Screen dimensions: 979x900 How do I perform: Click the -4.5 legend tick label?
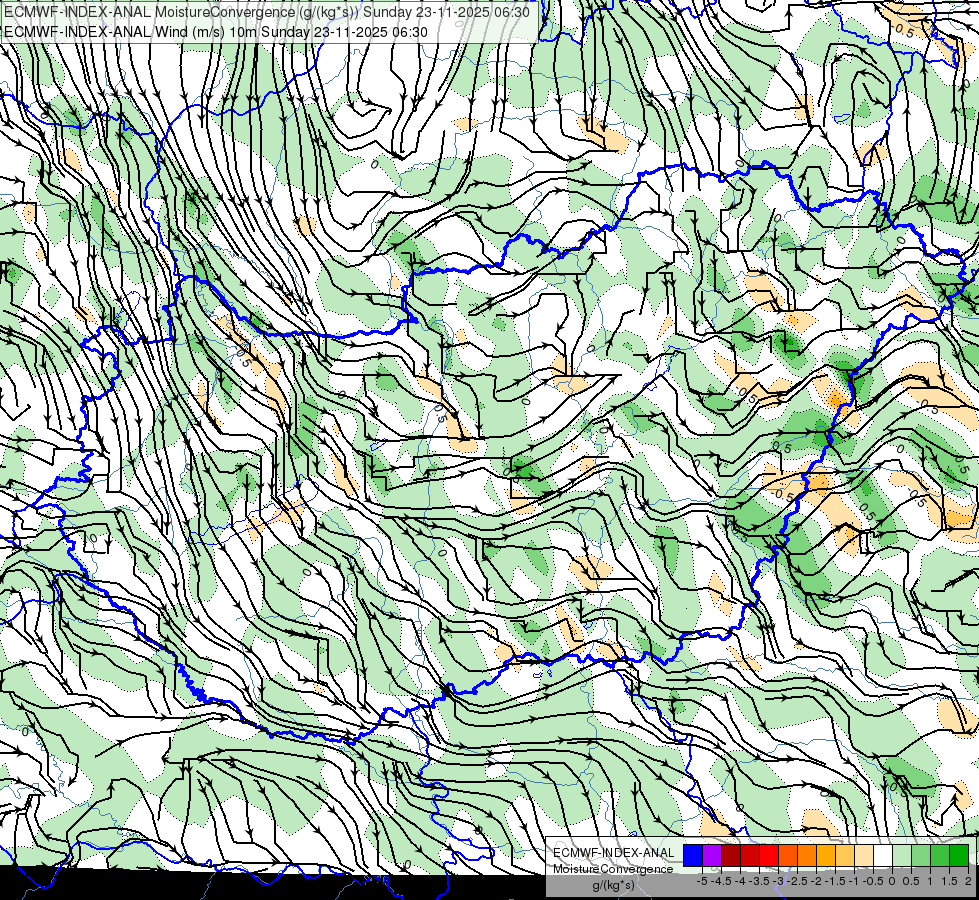coord(721,881)
